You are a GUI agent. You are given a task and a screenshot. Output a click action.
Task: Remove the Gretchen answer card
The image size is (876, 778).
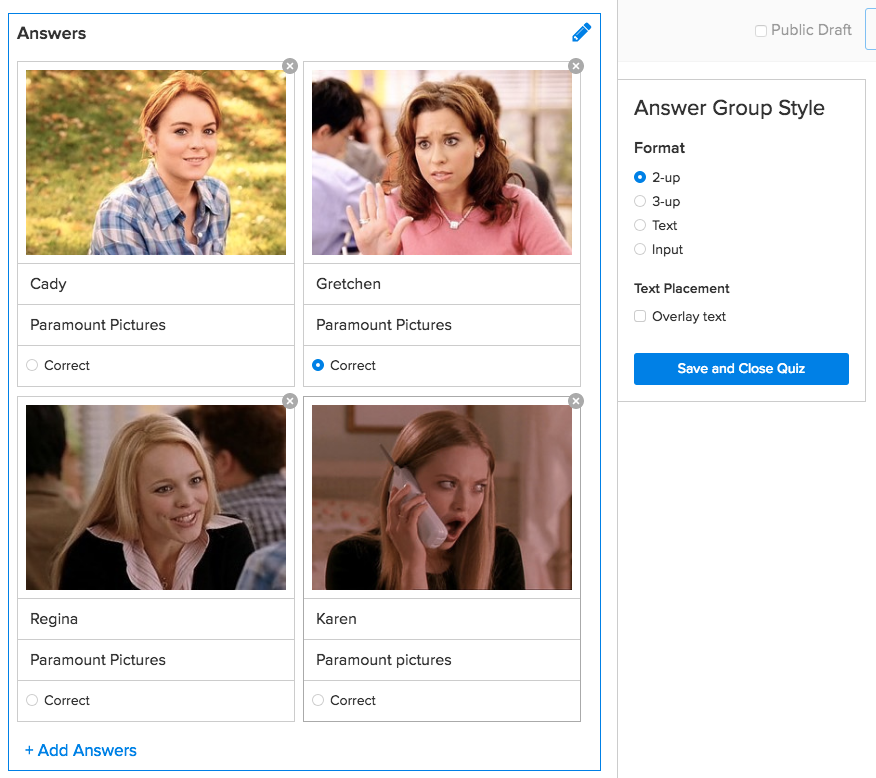point(575,66)
